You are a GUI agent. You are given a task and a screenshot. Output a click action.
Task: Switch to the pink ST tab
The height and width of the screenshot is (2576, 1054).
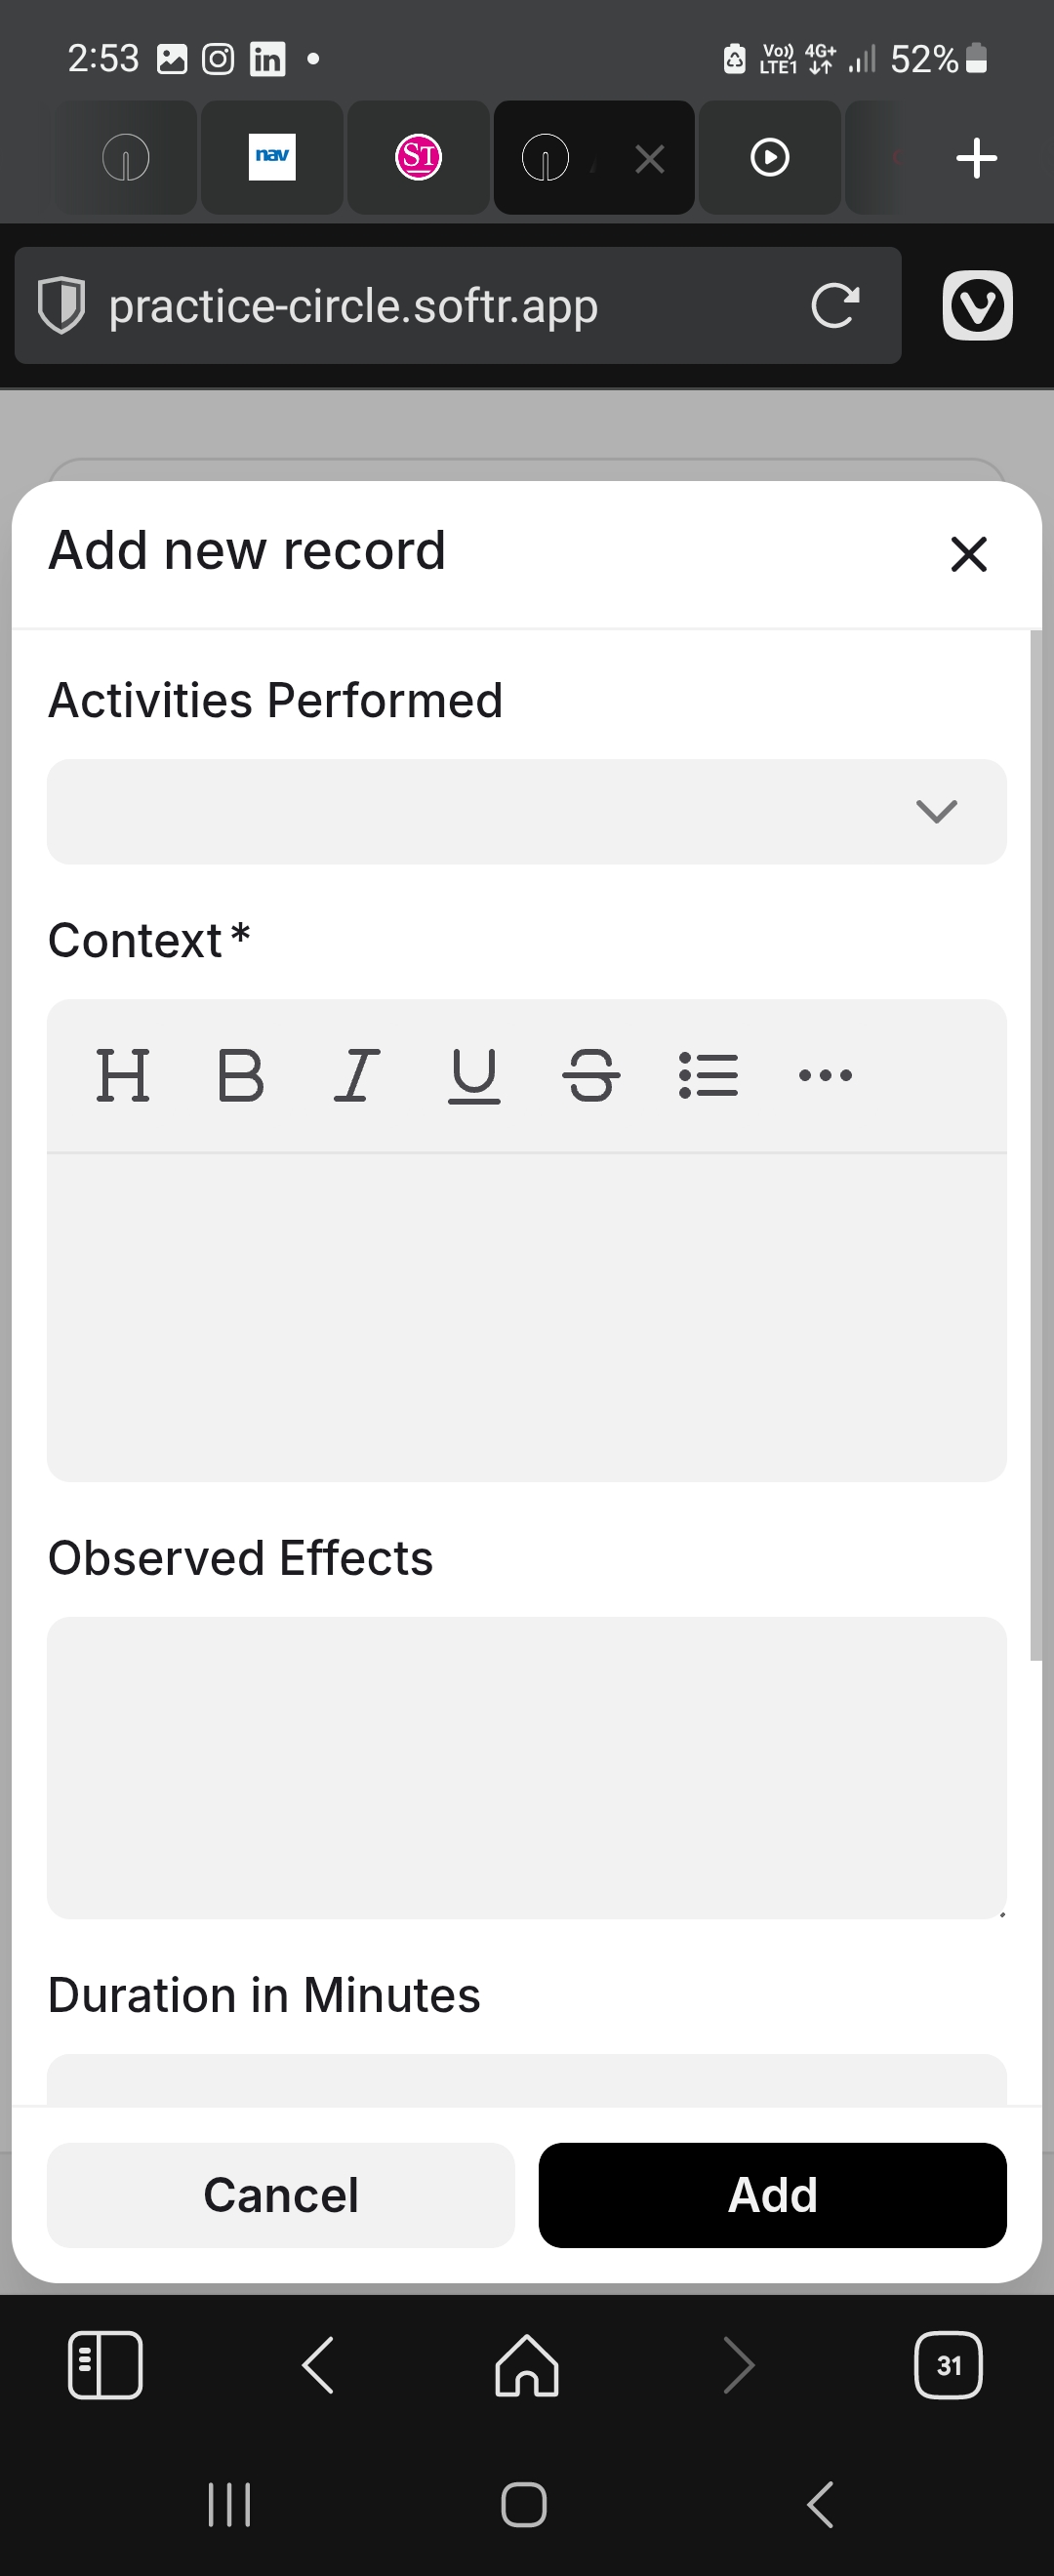(418, 157)
